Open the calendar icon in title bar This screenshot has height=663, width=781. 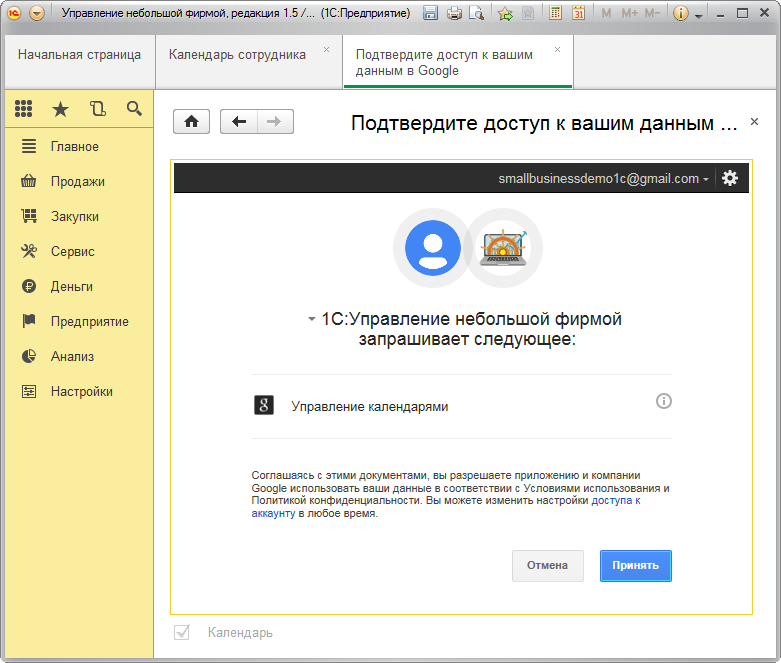[578, 13]
